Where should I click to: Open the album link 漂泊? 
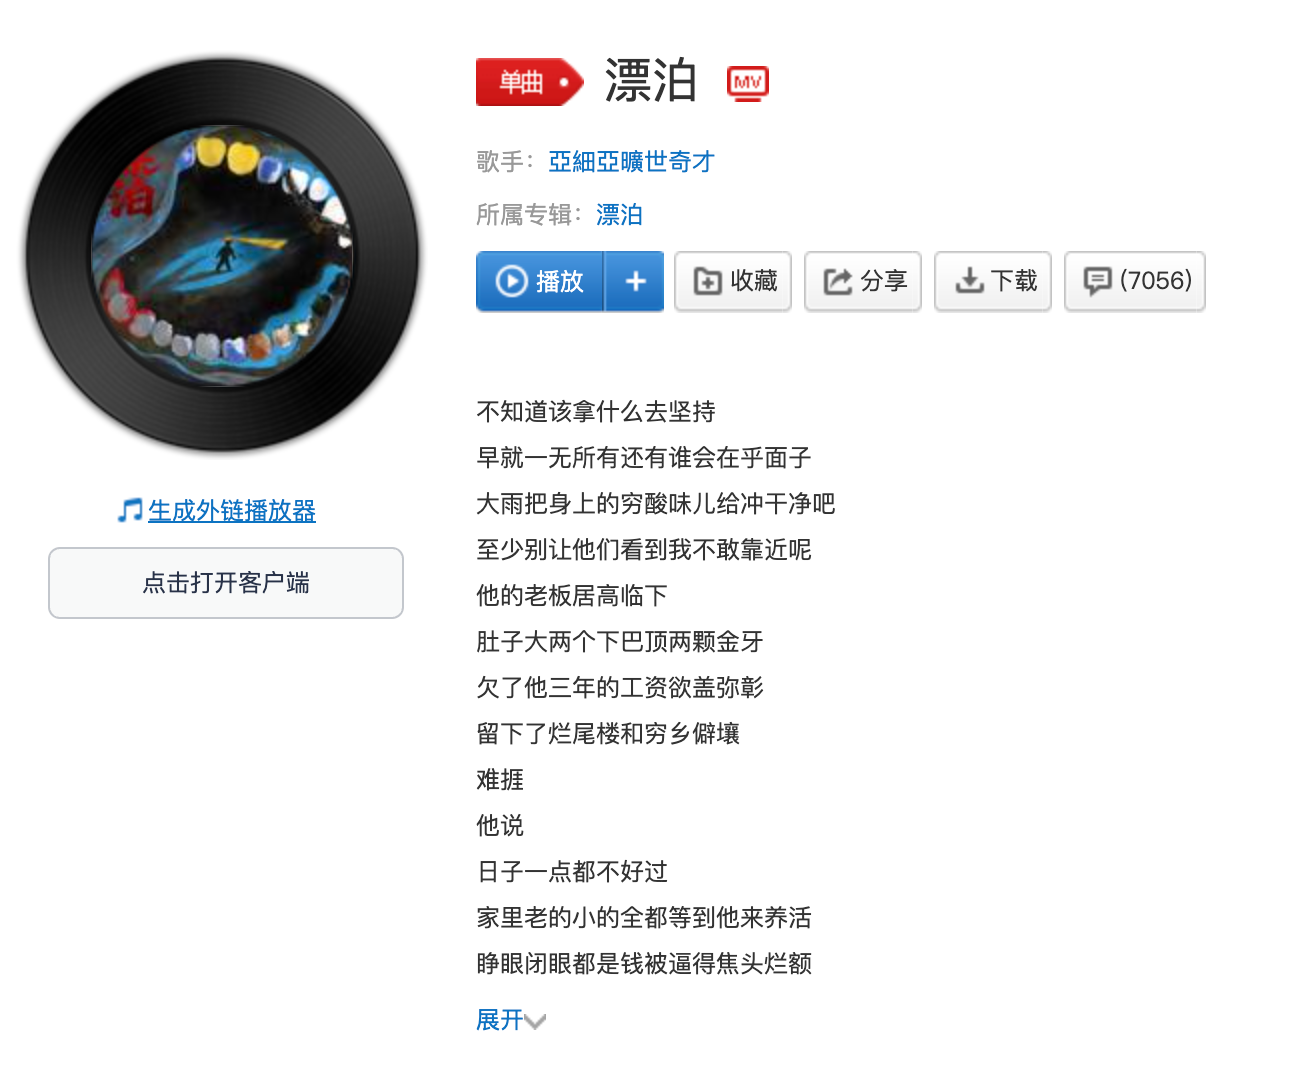coord(619,214)
